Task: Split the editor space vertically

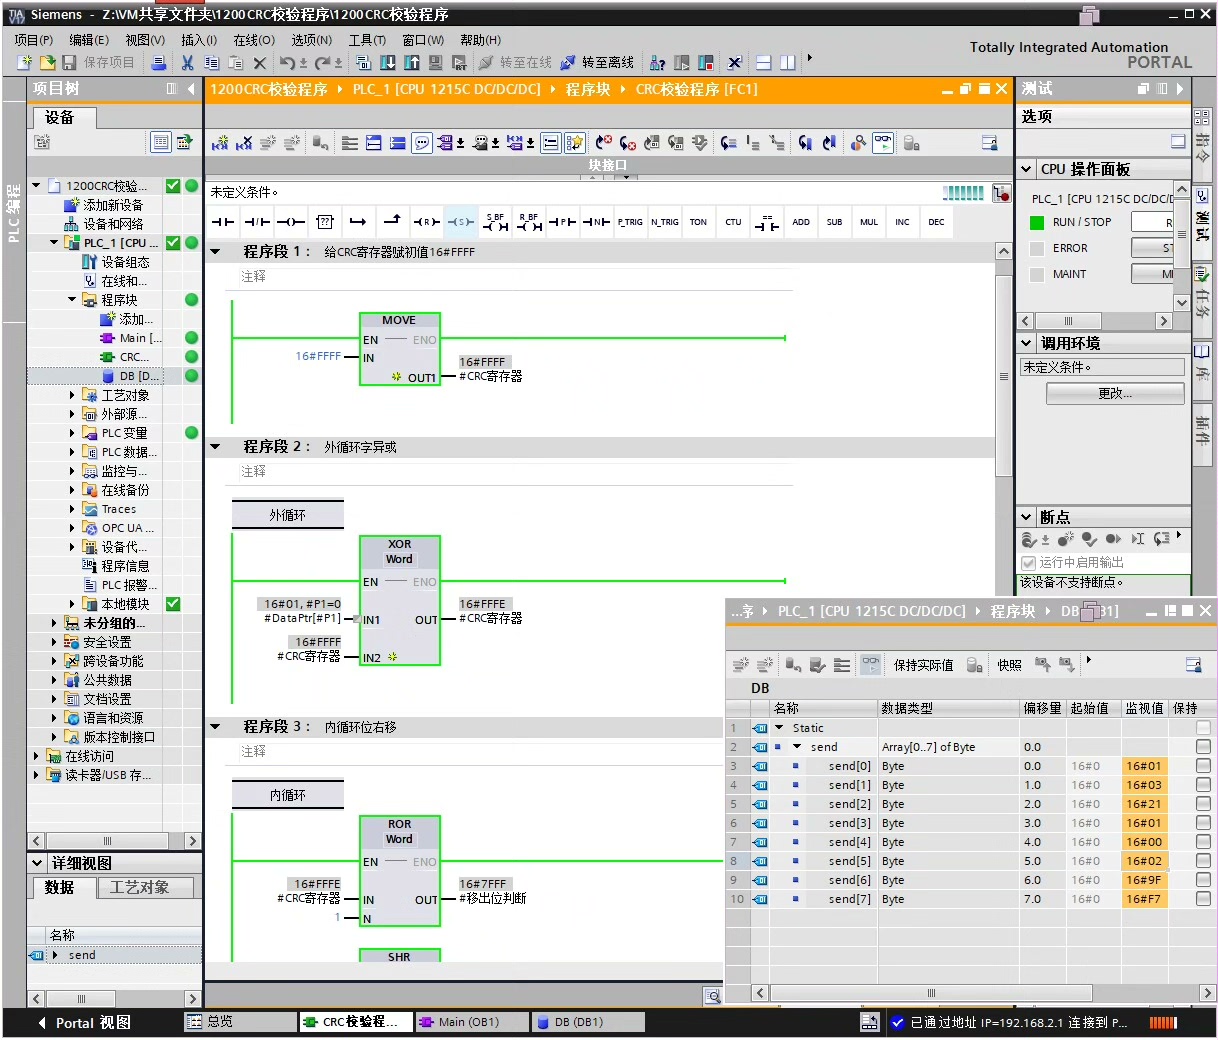Action: pos(788,62)
